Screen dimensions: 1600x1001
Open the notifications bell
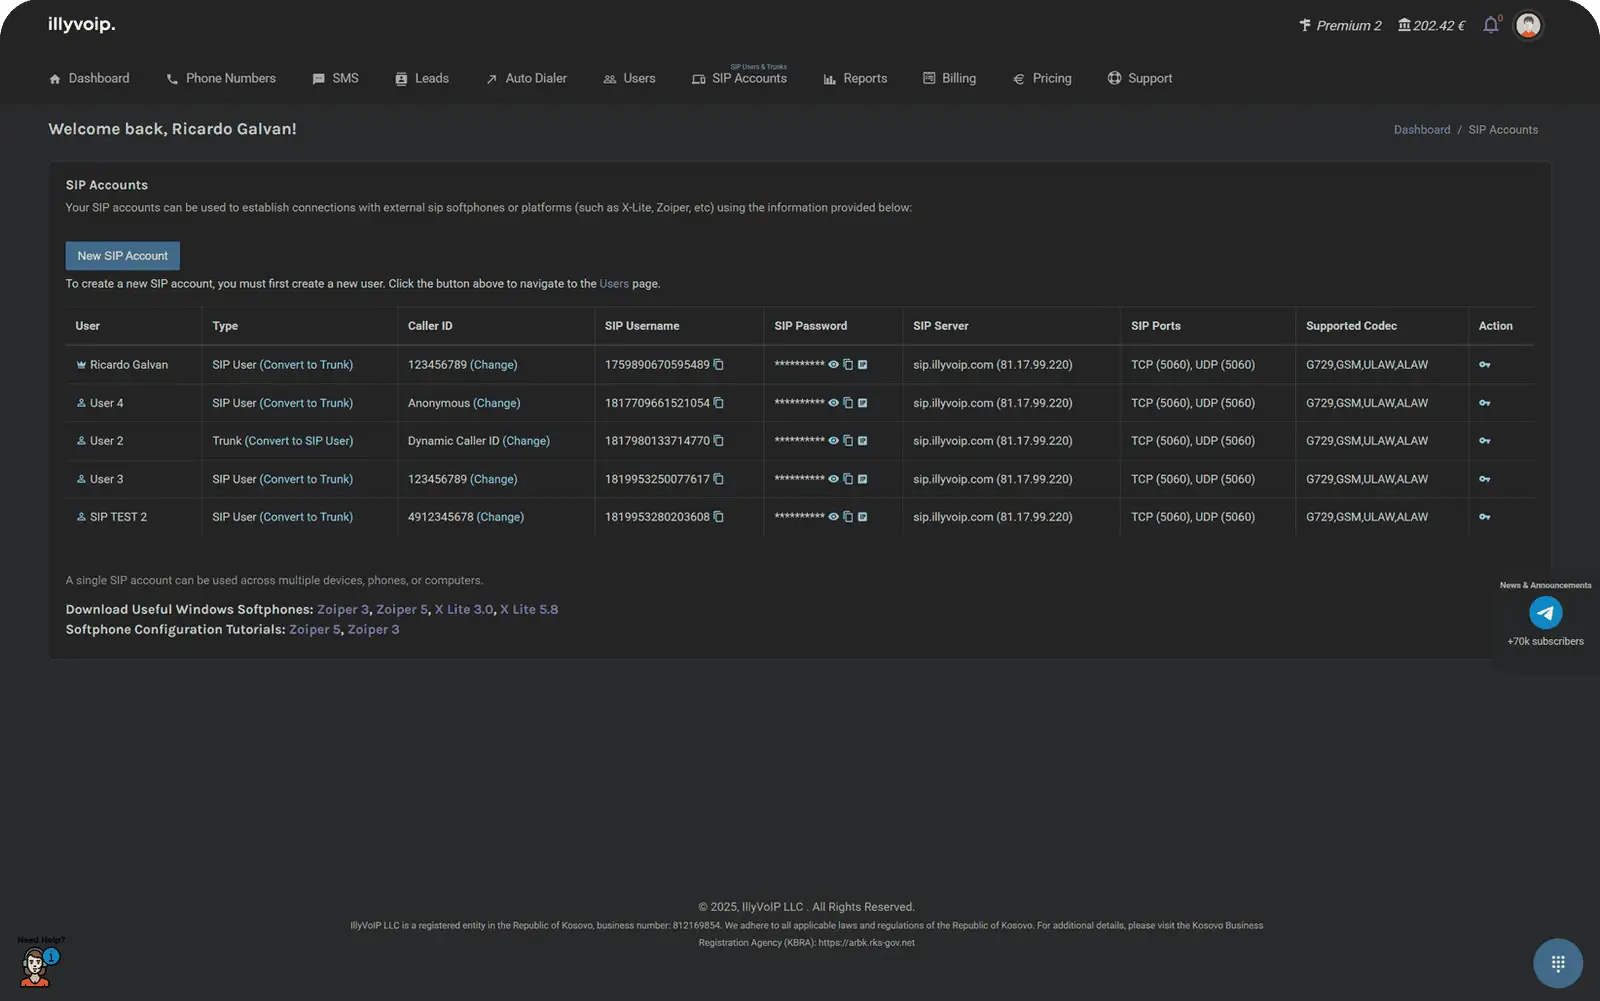1490,25
